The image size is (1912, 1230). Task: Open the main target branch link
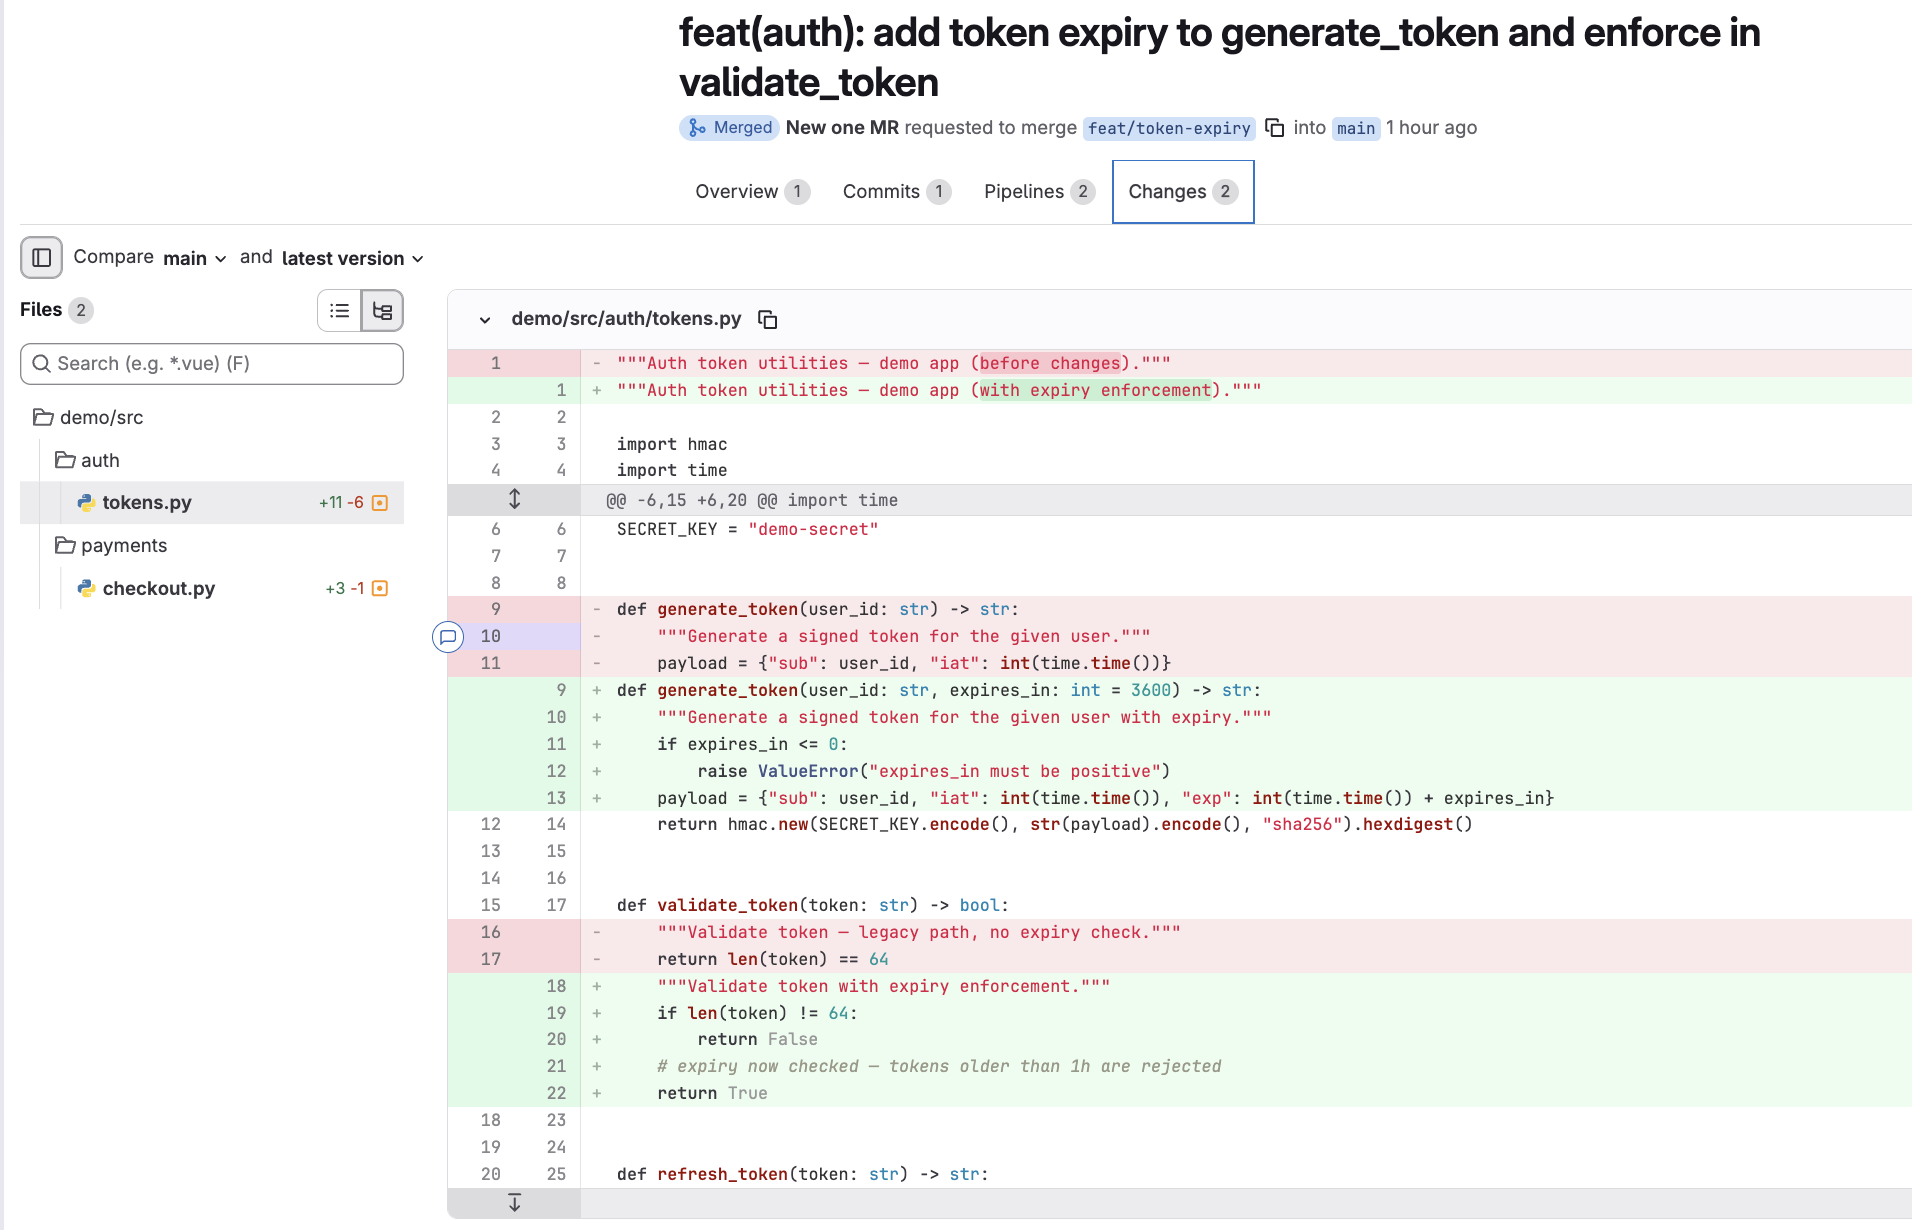(x=1355, y=128)
